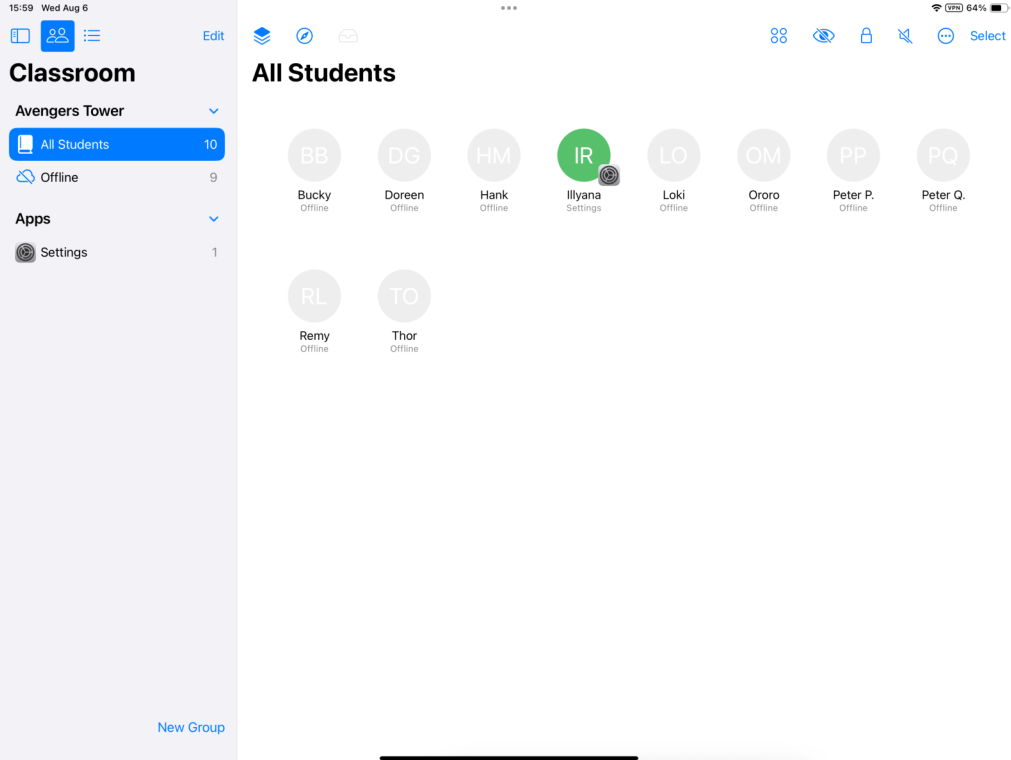The image size is (1011, 760).
Task: Select student Loki's avatar
Action: click(x=674, y=155)
